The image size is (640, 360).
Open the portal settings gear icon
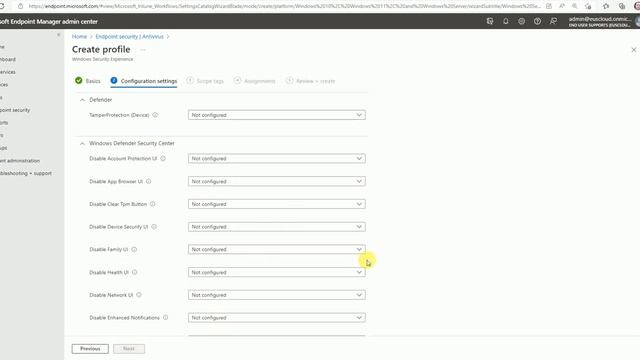[522, 21]
